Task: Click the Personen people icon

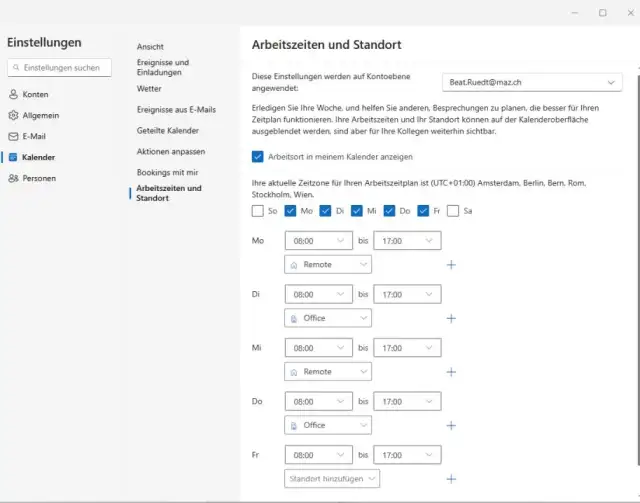Action: pos(13,178)
